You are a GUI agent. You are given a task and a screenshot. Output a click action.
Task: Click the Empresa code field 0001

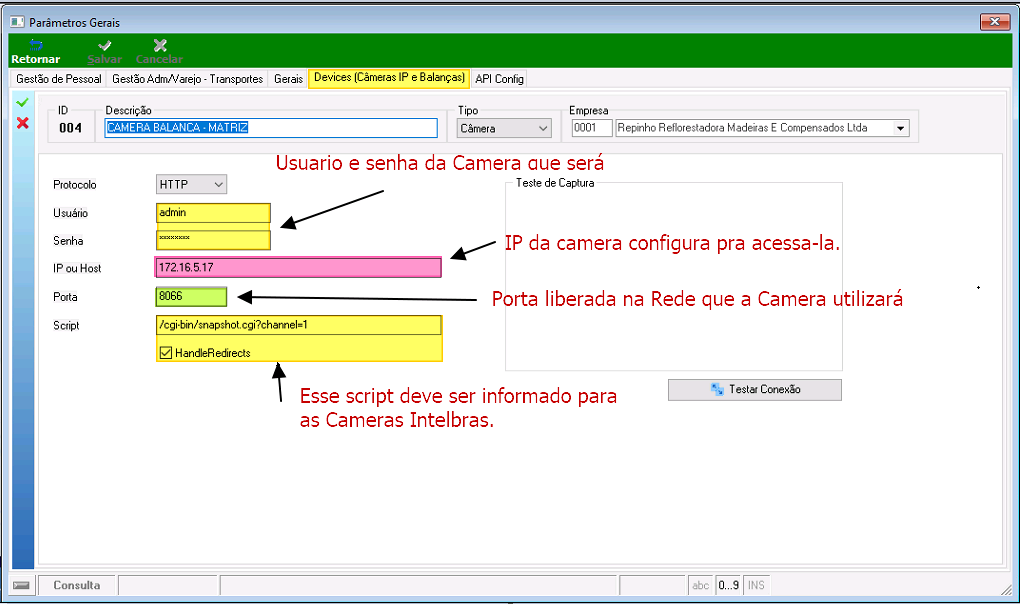(592, 128)
